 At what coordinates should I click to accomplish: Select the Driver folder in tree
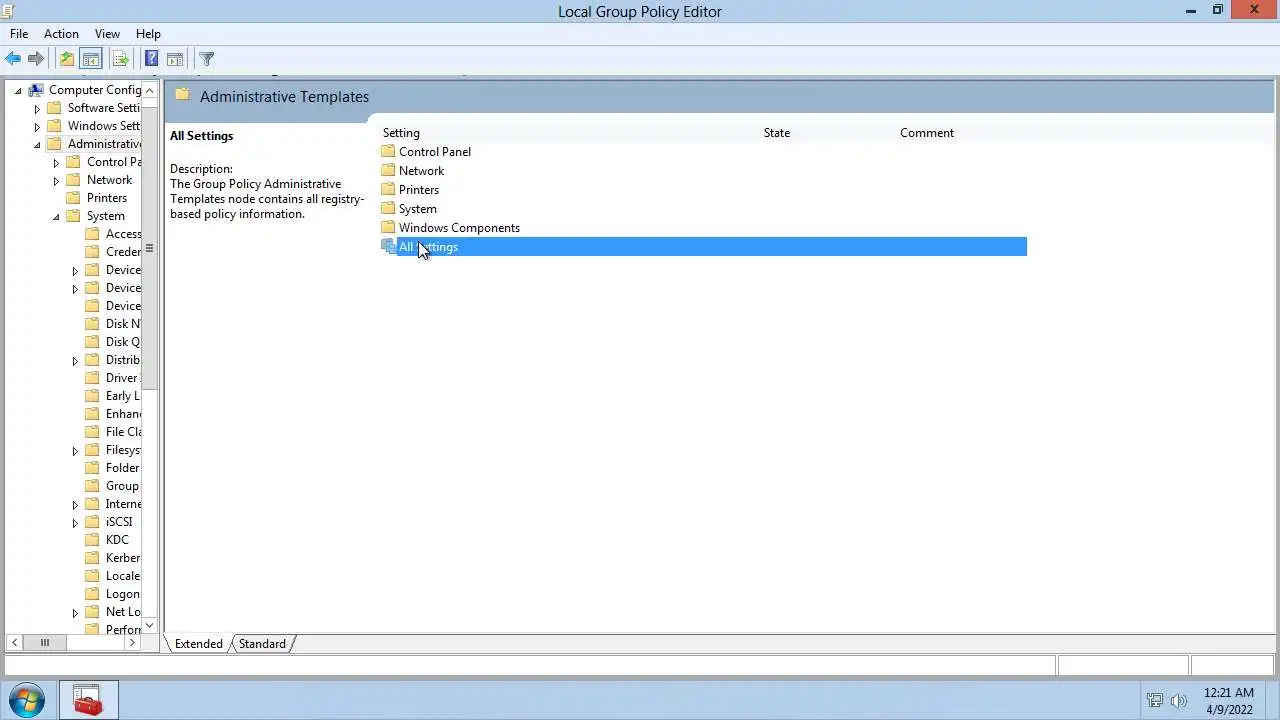pyautogui.click(x=122, y=378)
